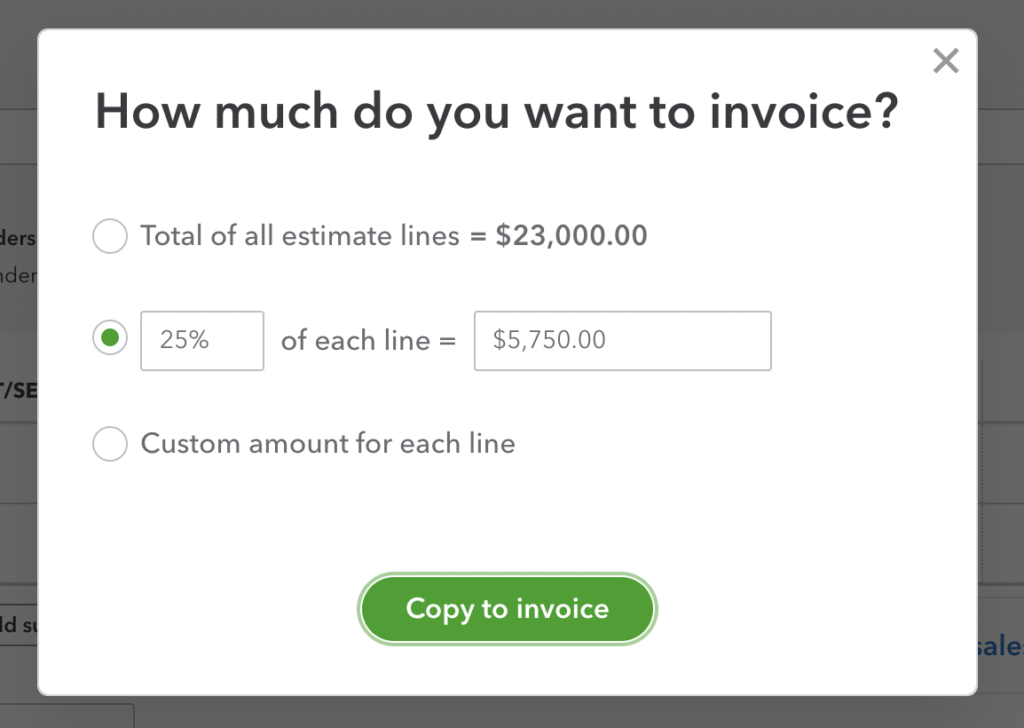
Task: Select the "Total of all estimate lines" radio
Action: (x=110, y=237)
